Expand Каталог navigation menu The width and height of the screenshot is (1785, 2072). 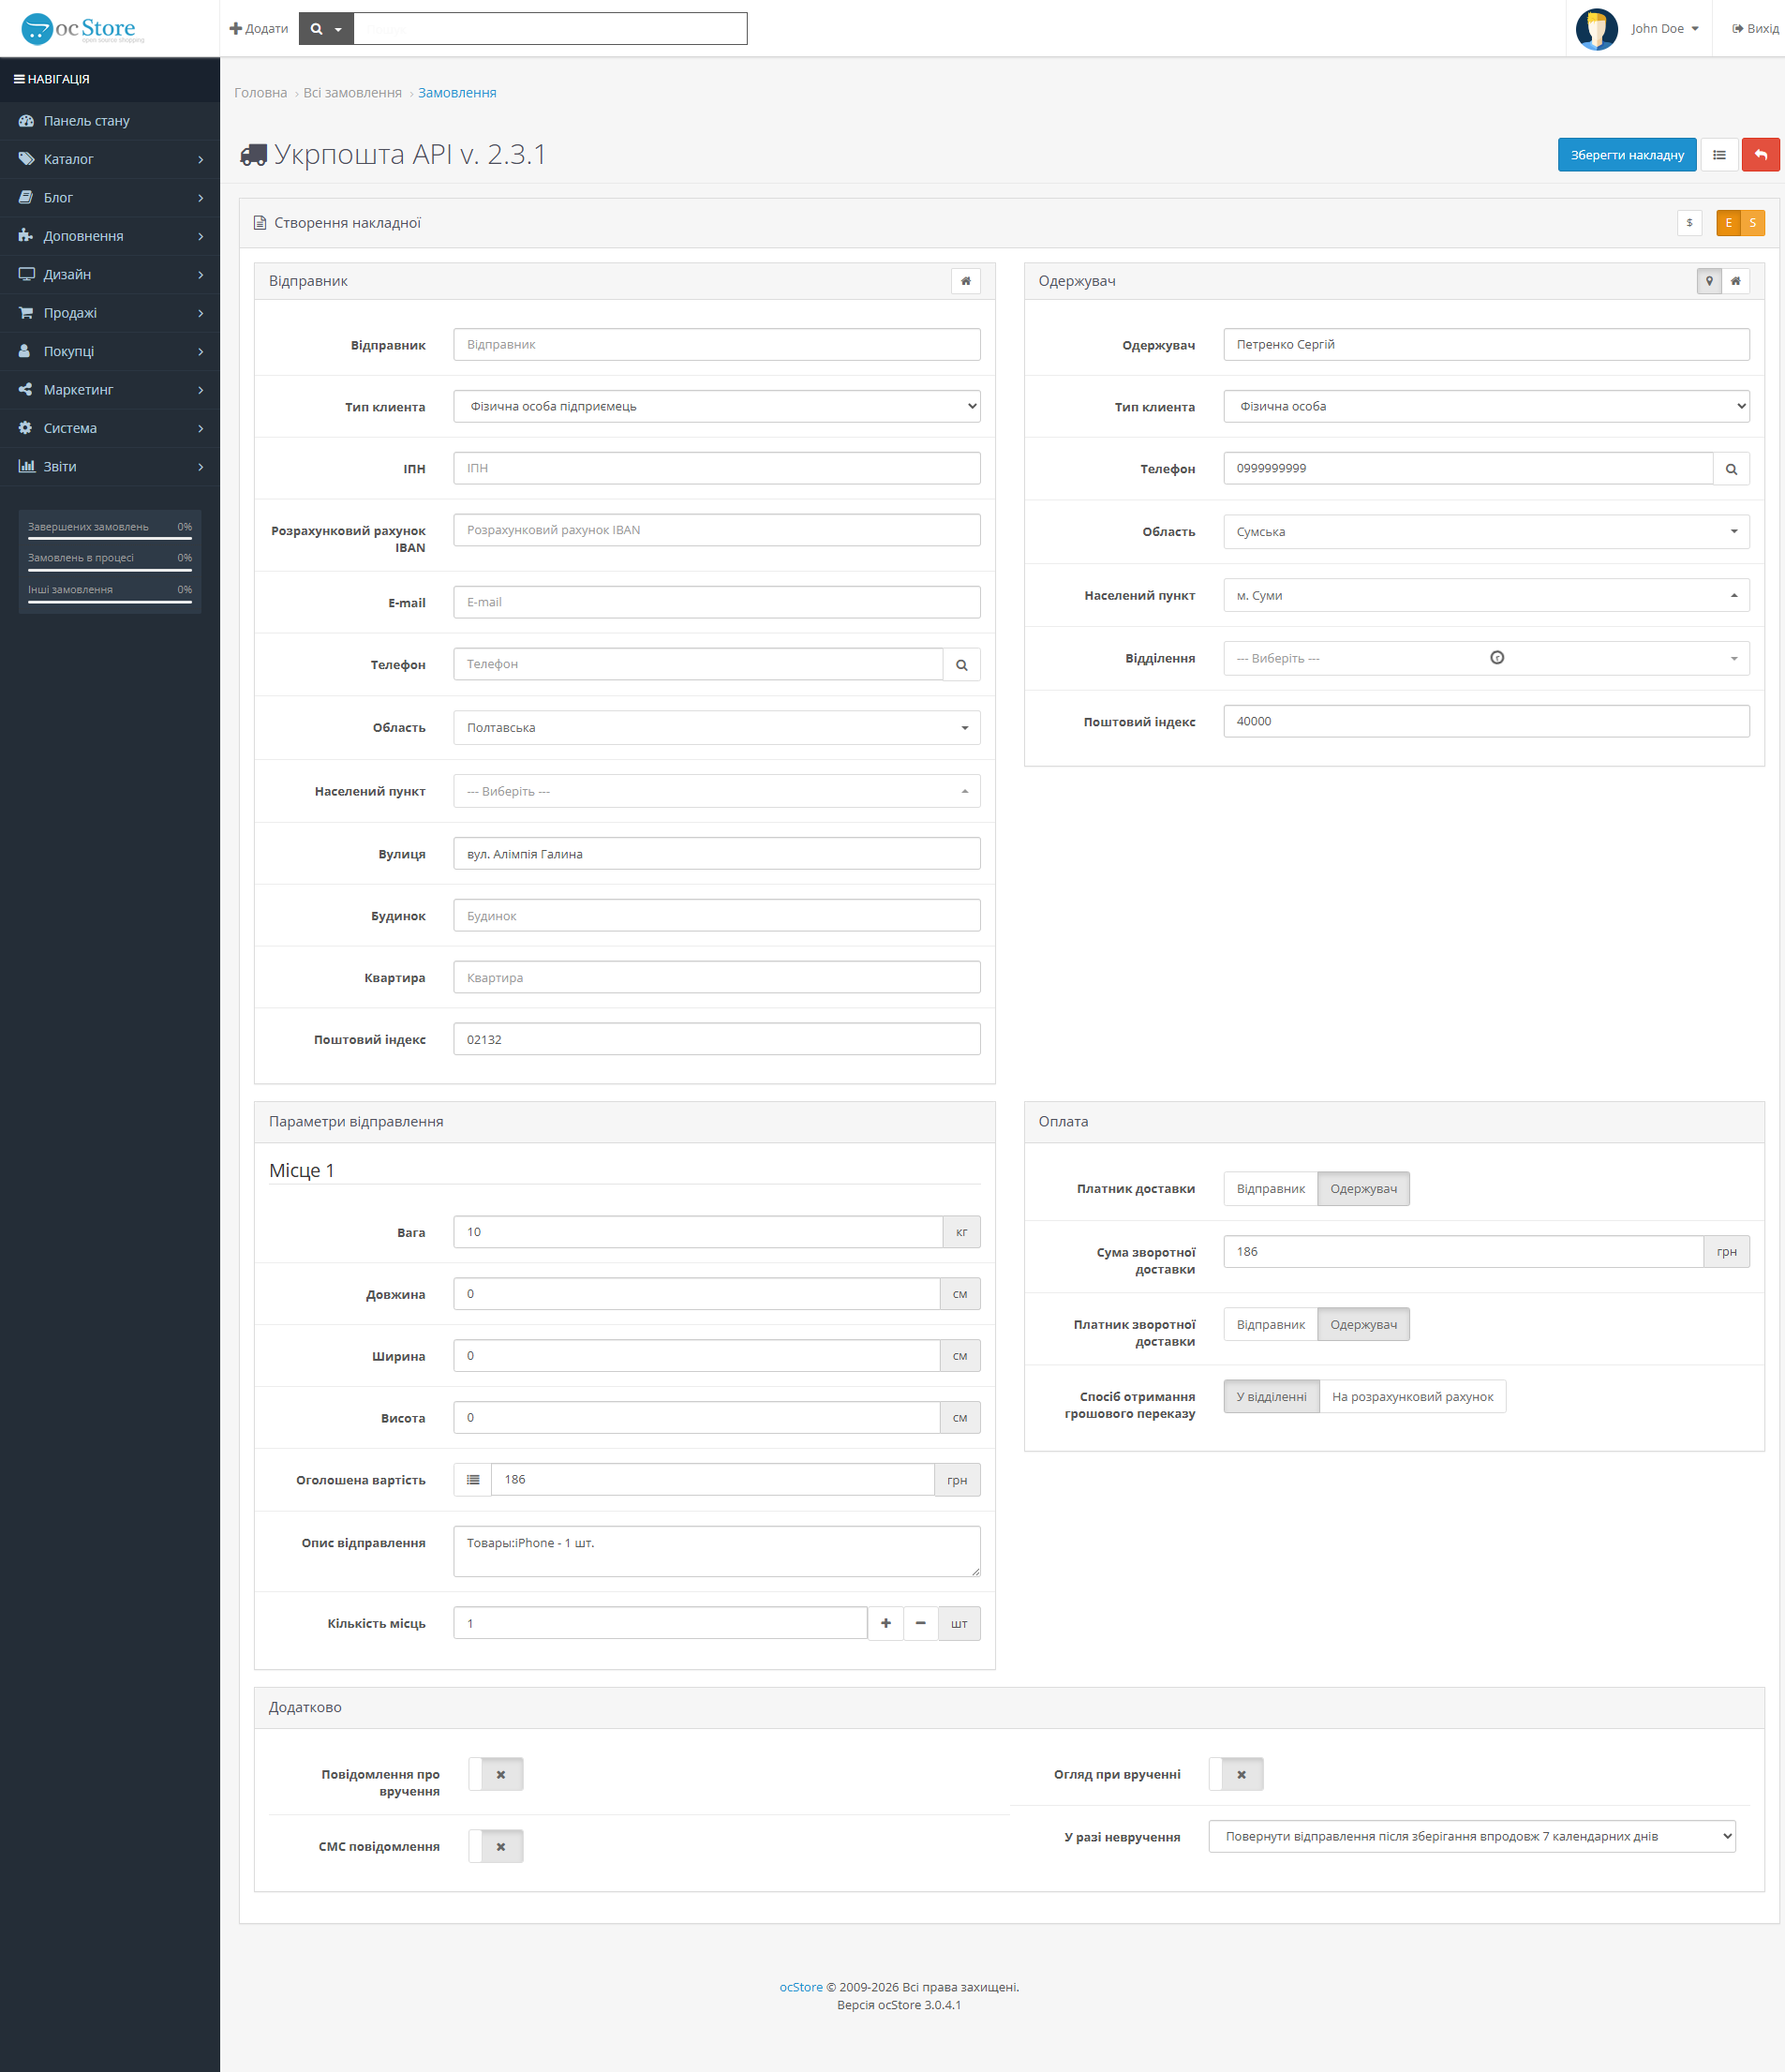pos(110,159)
